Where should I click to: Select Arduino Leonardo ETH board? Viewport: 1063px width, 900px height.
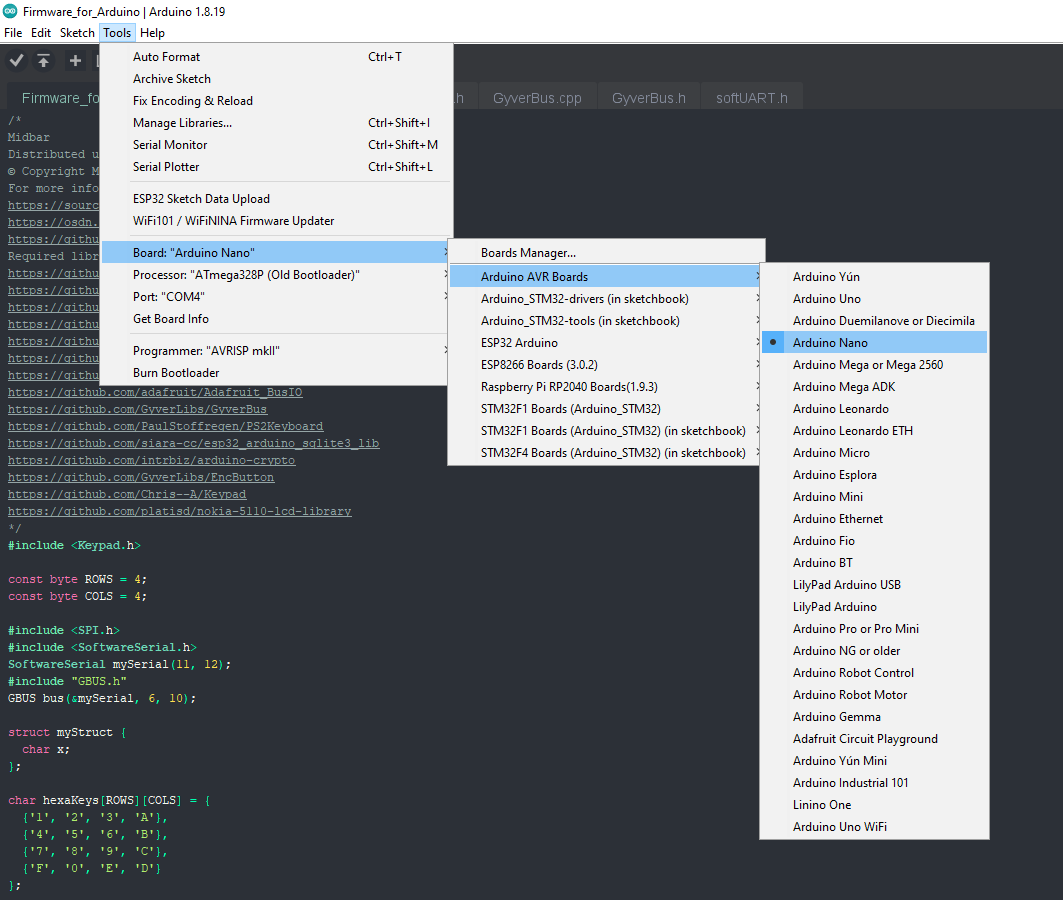[874, 431]
